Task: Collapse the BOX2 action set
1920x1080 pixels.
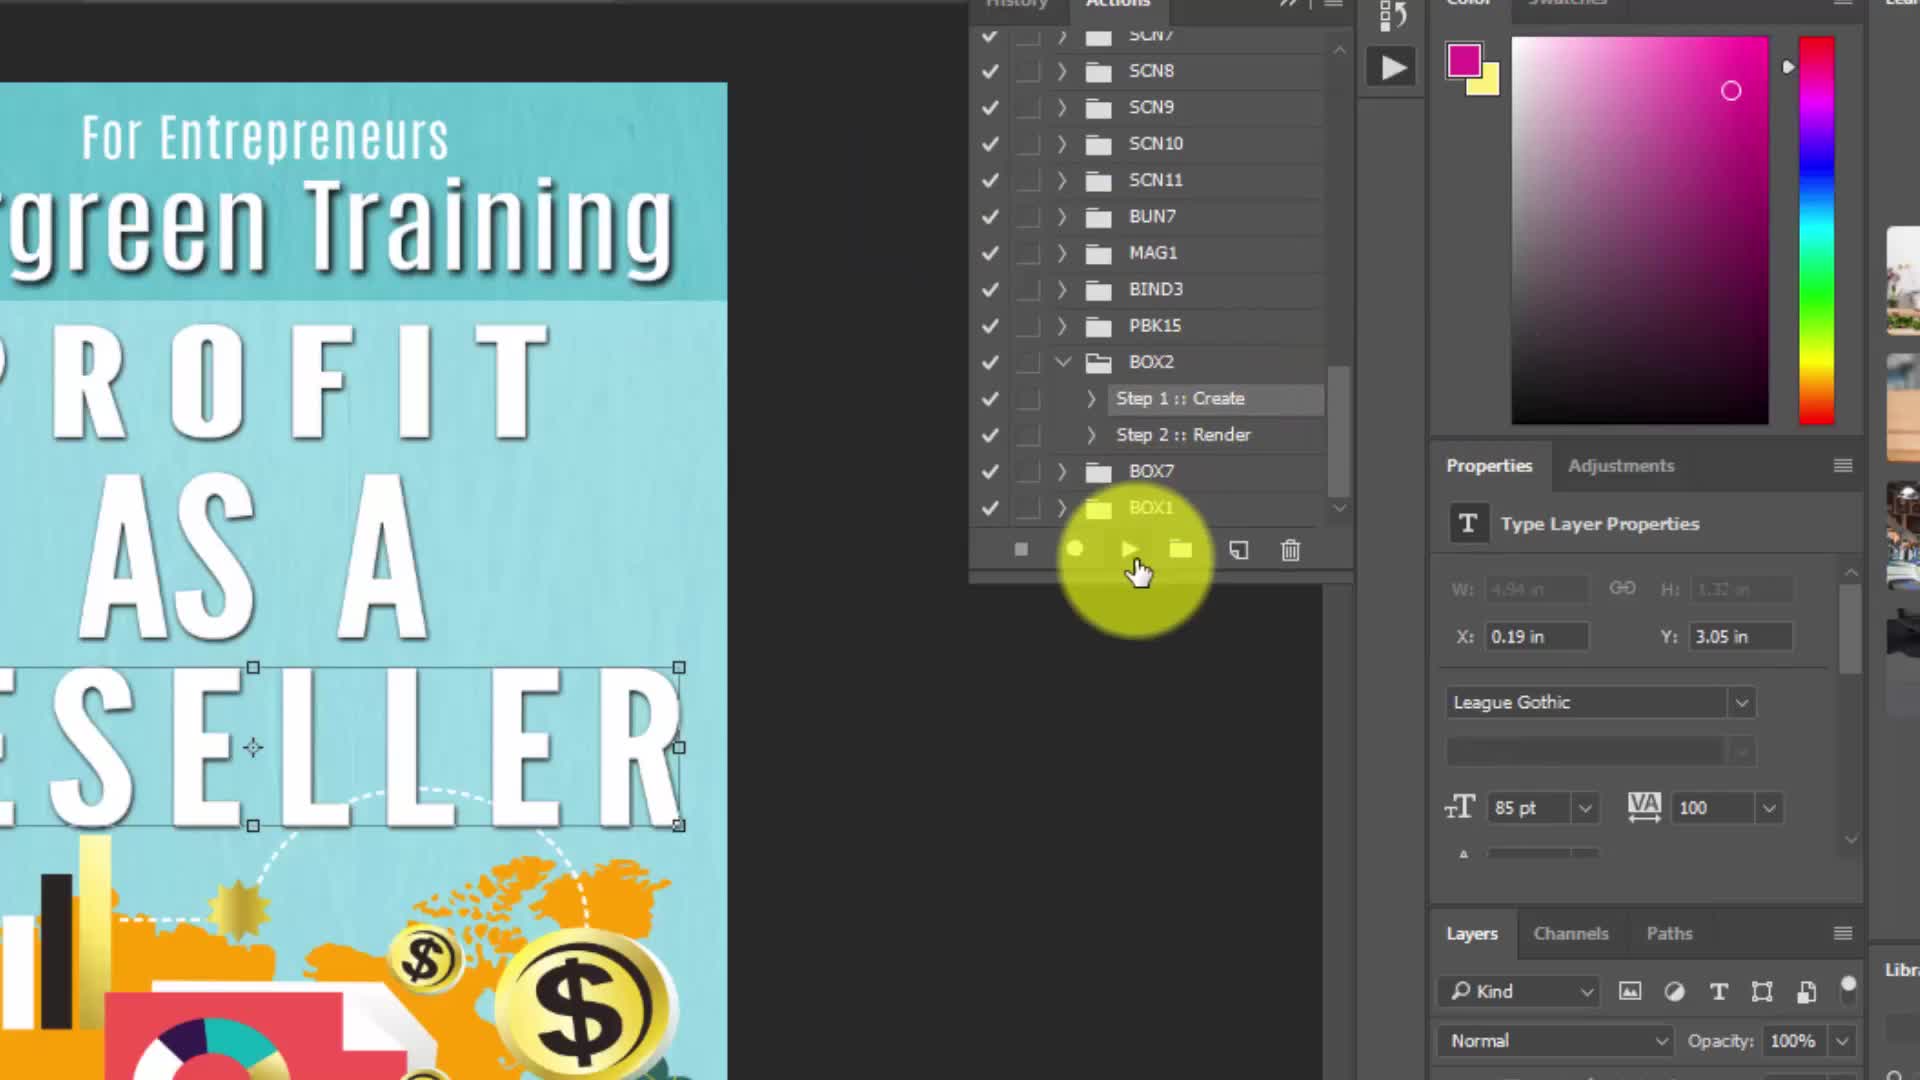Action: 1063,362
